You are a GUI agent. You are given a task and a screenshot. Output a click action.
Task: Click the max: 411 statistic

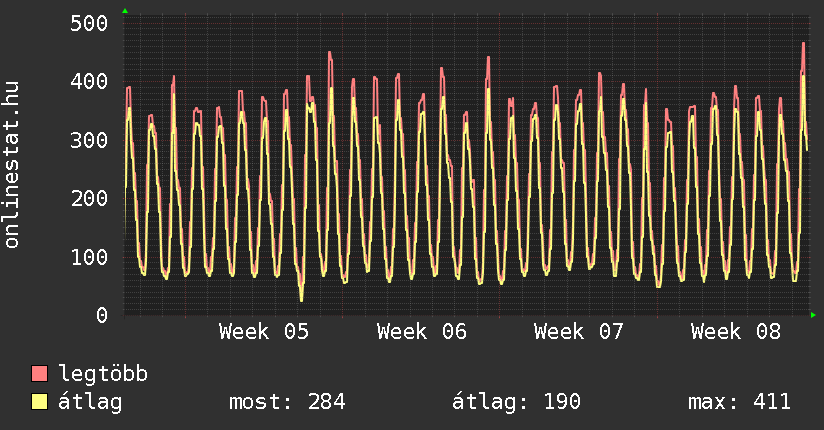[x=739, y=402]
